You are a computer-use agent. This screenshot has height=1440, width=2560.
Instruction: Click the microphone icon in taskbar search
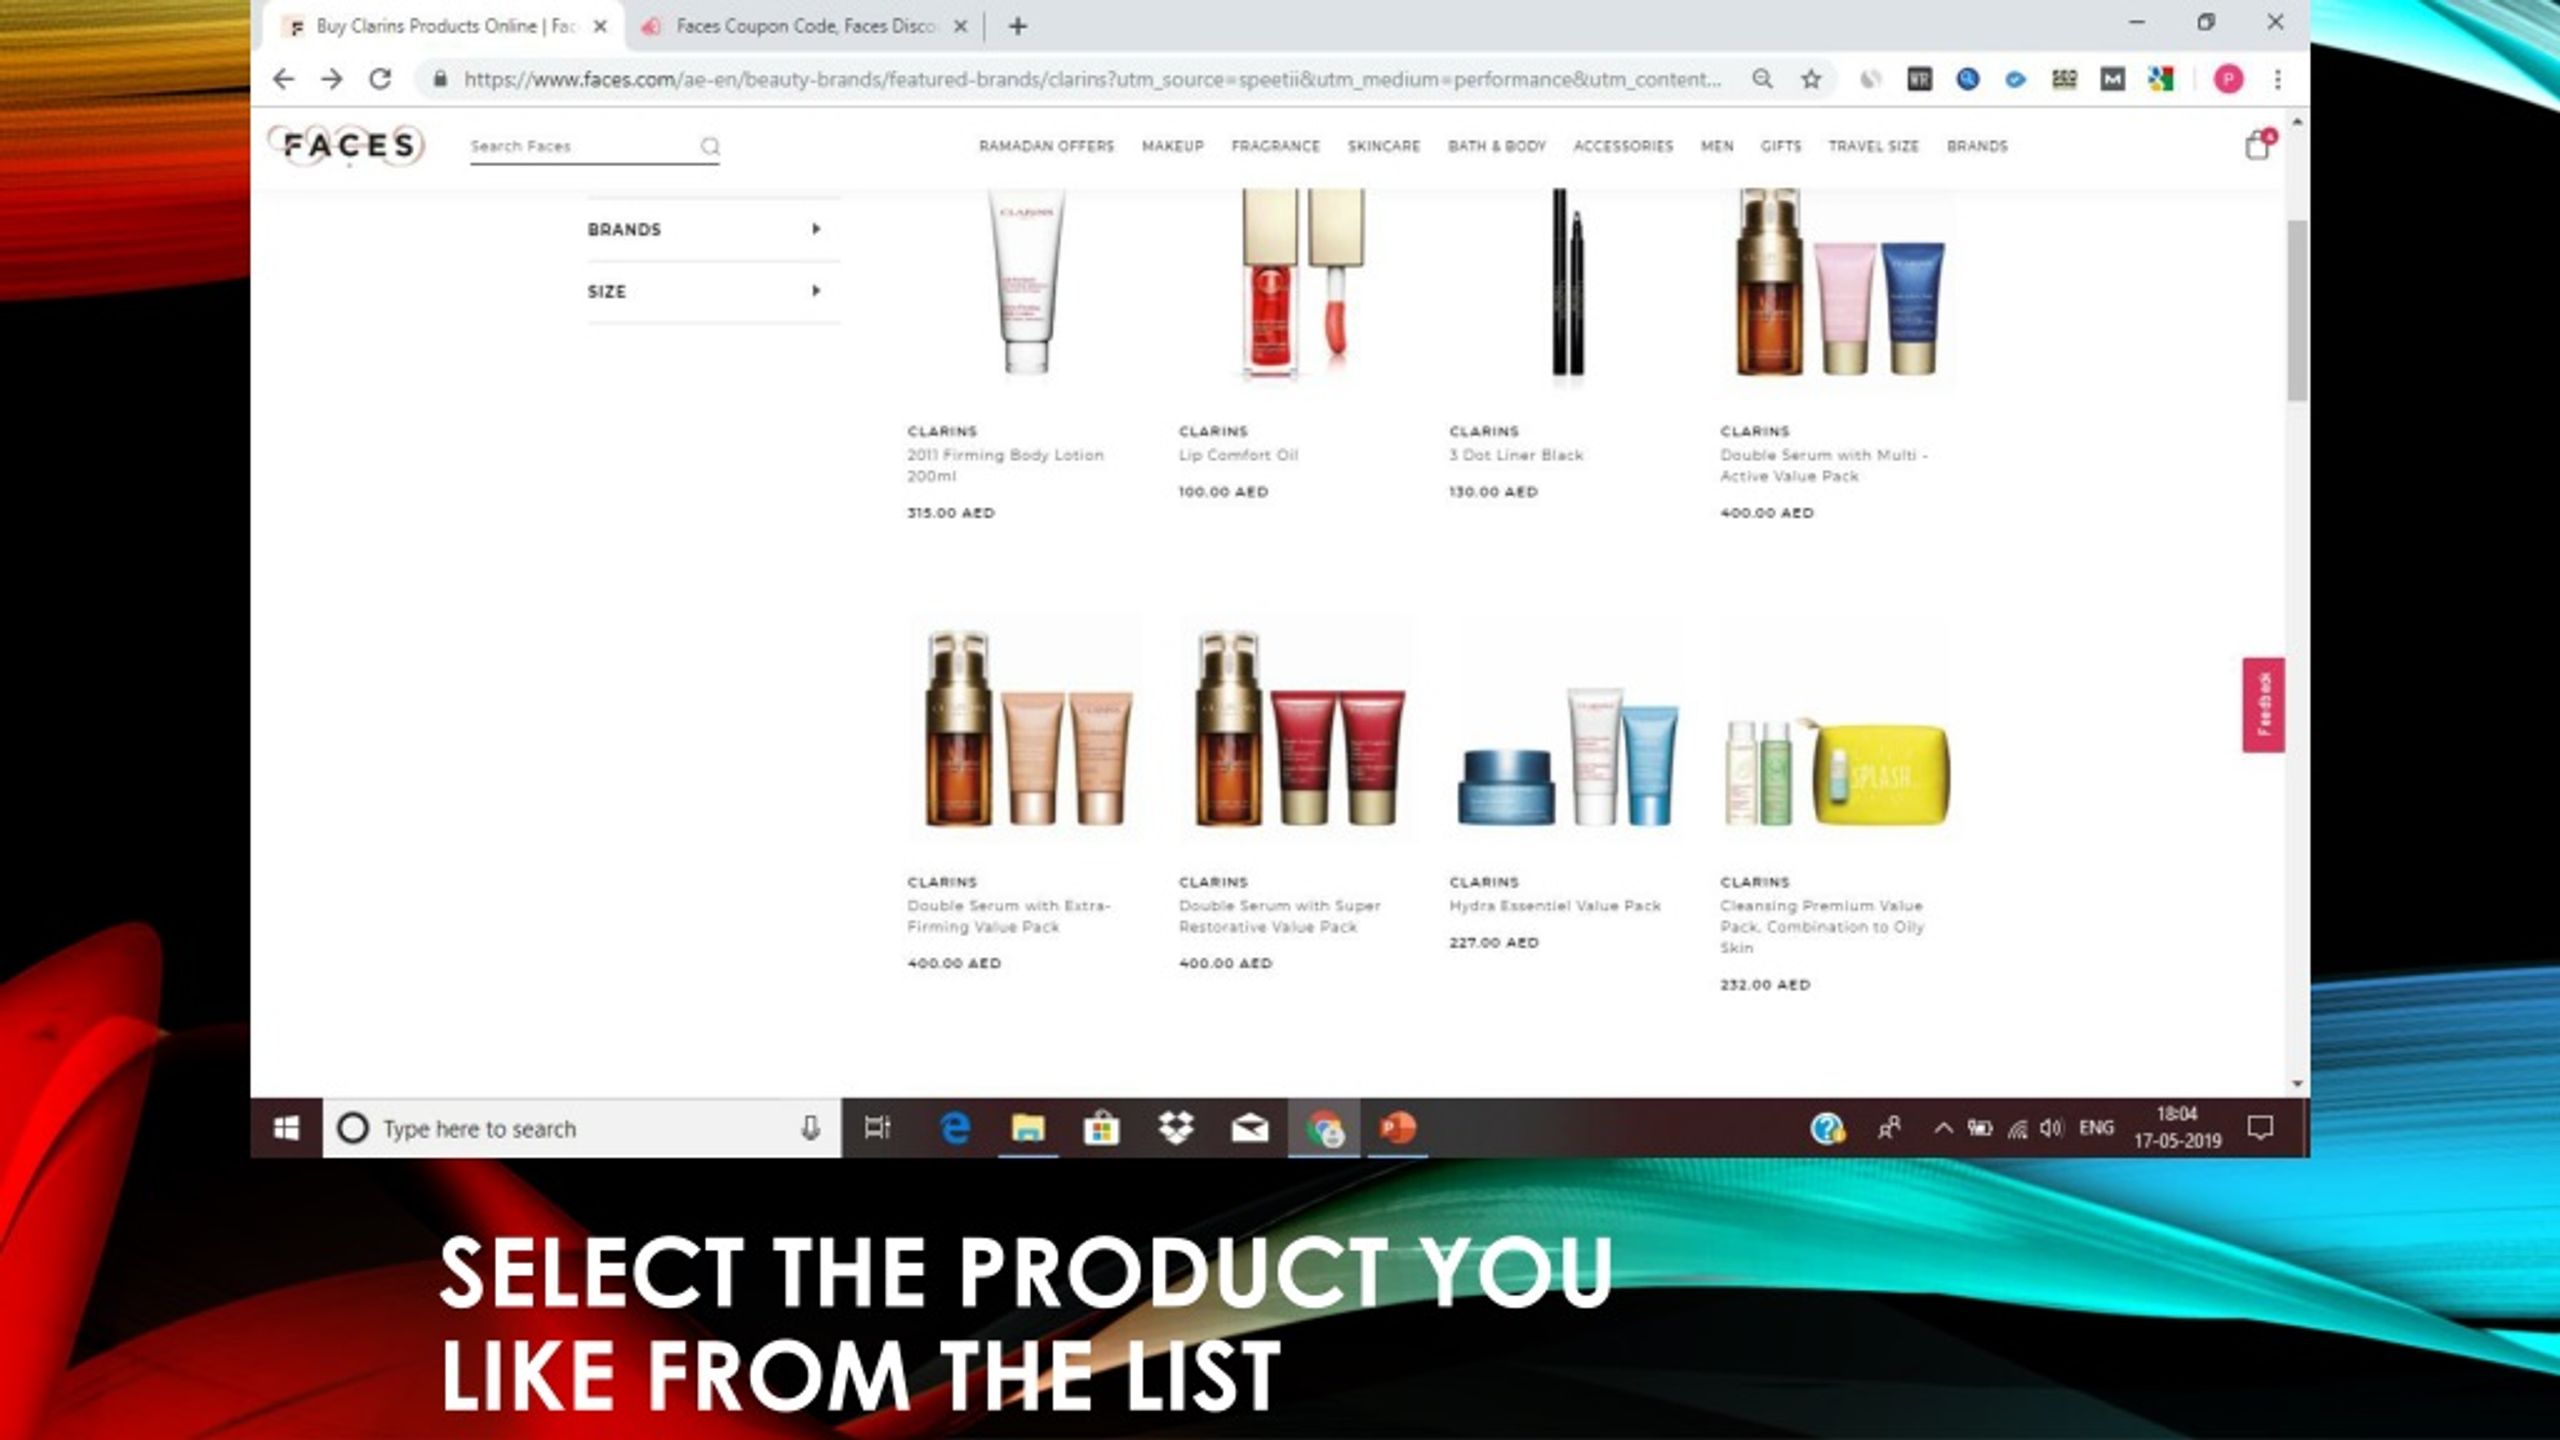tap(811, 1128)
